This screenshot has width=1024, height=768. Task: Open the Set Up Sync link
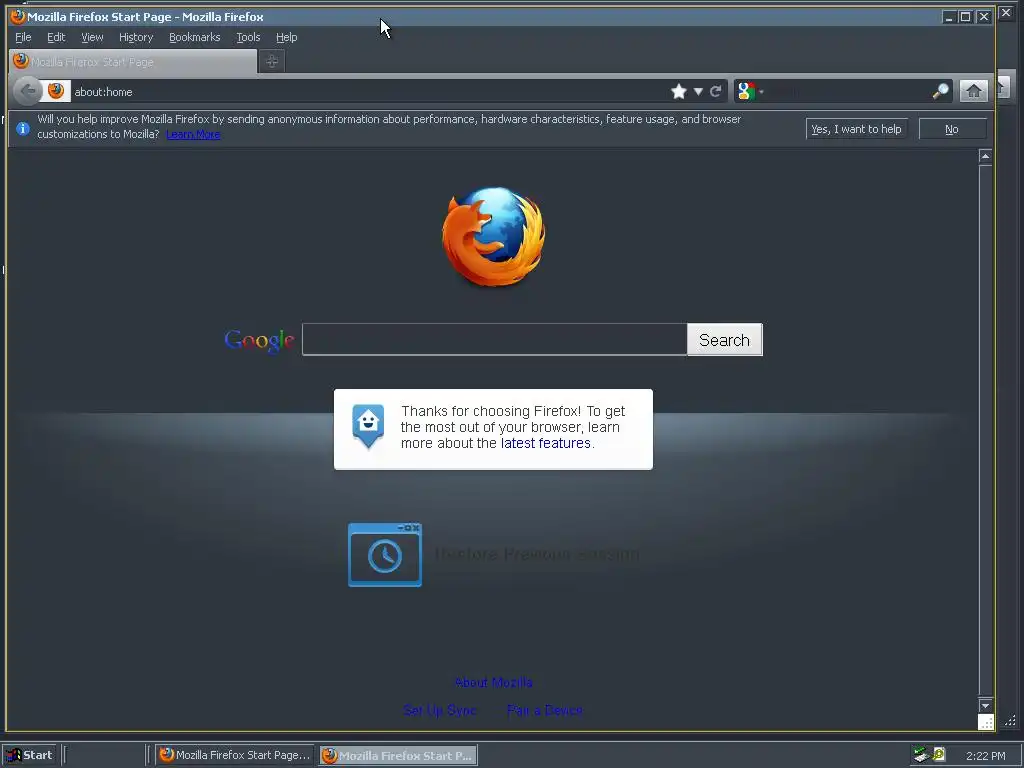[440, 711]
